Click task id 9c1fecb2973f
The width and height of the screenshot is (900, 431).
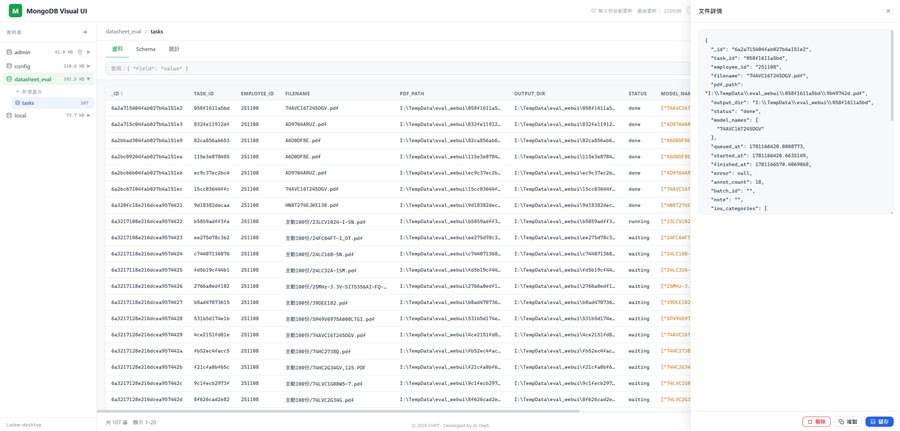[x=211, y=383]
